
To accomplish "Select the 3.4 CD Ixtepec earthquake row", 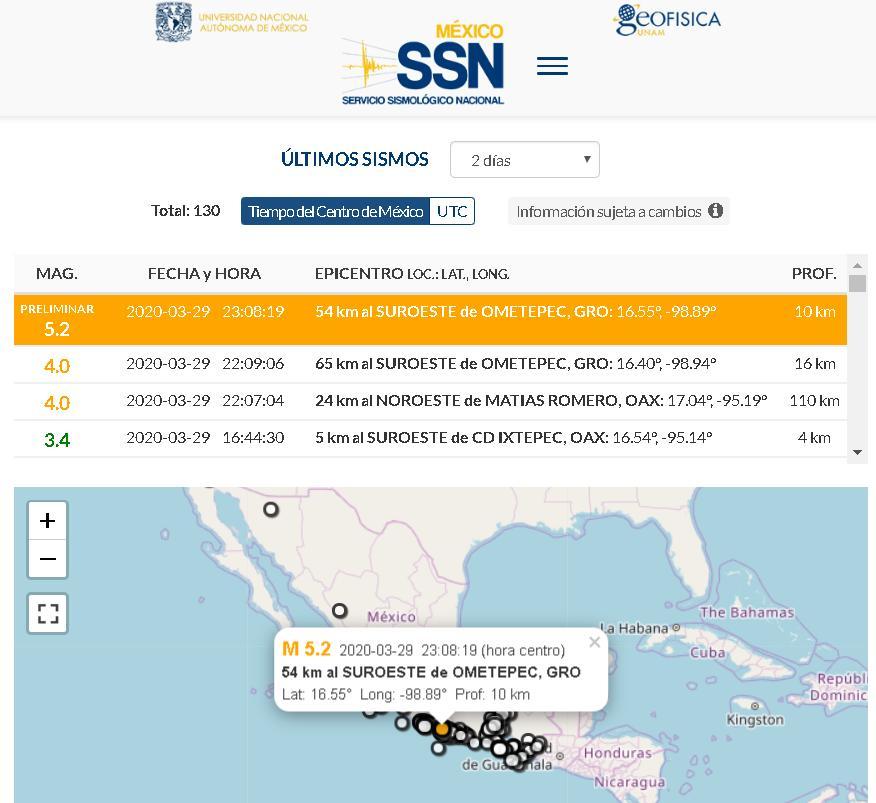I will (x=430, y=438).
